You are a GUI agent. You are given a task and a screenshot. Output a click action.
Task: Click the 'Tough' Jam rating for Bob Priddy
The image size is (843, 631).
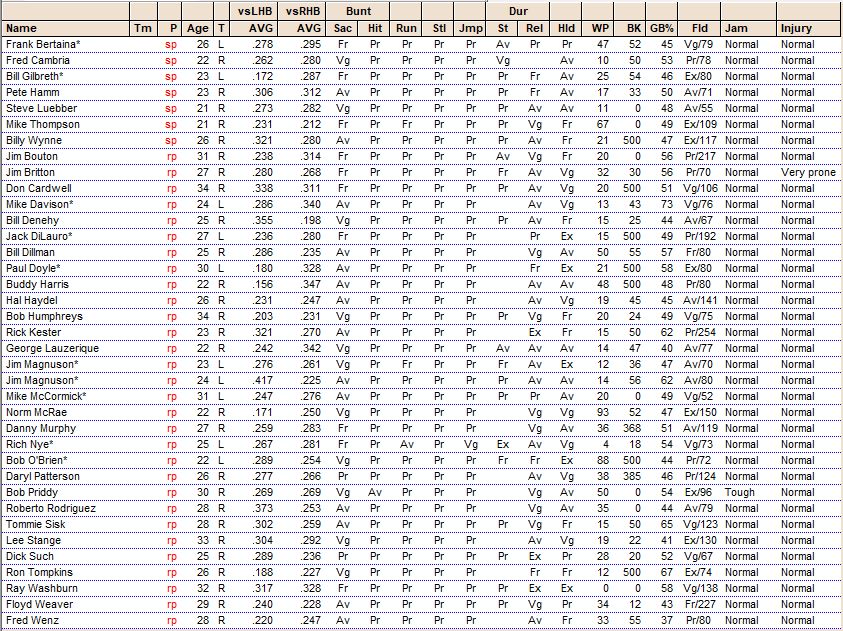740,492
